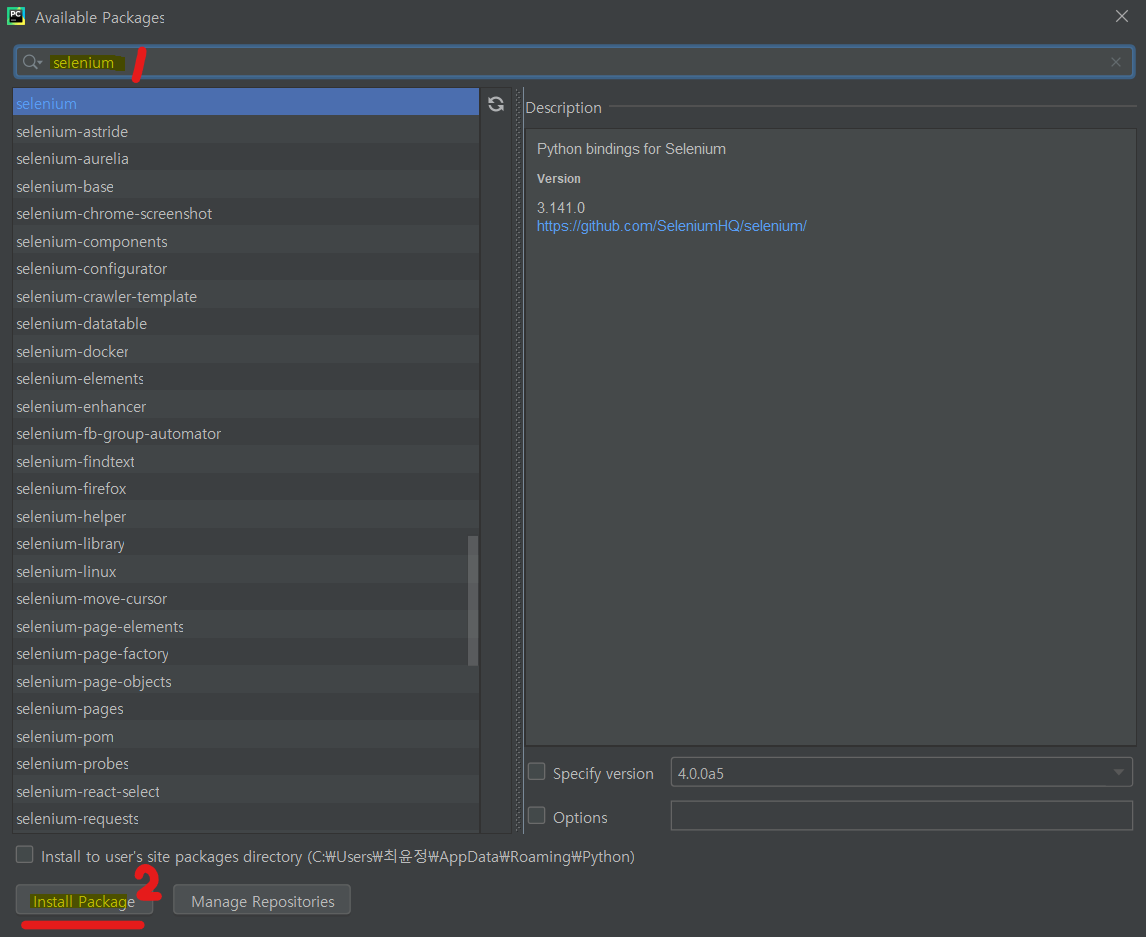This screenshot has height=937, width=1146.
Task: Open the version dropdown showing 4.0.0a5
Action: (901, 773)
